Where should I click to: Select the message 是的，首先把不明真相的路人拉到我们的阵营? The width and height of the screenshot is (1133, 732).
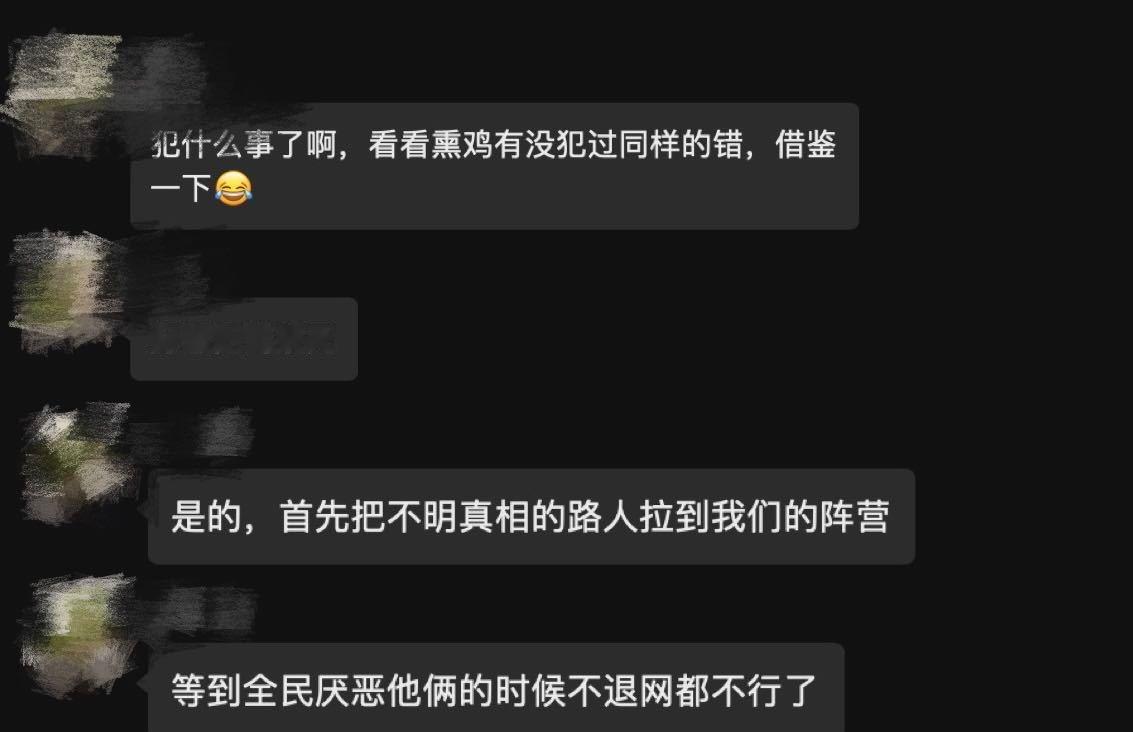point(531,517)
